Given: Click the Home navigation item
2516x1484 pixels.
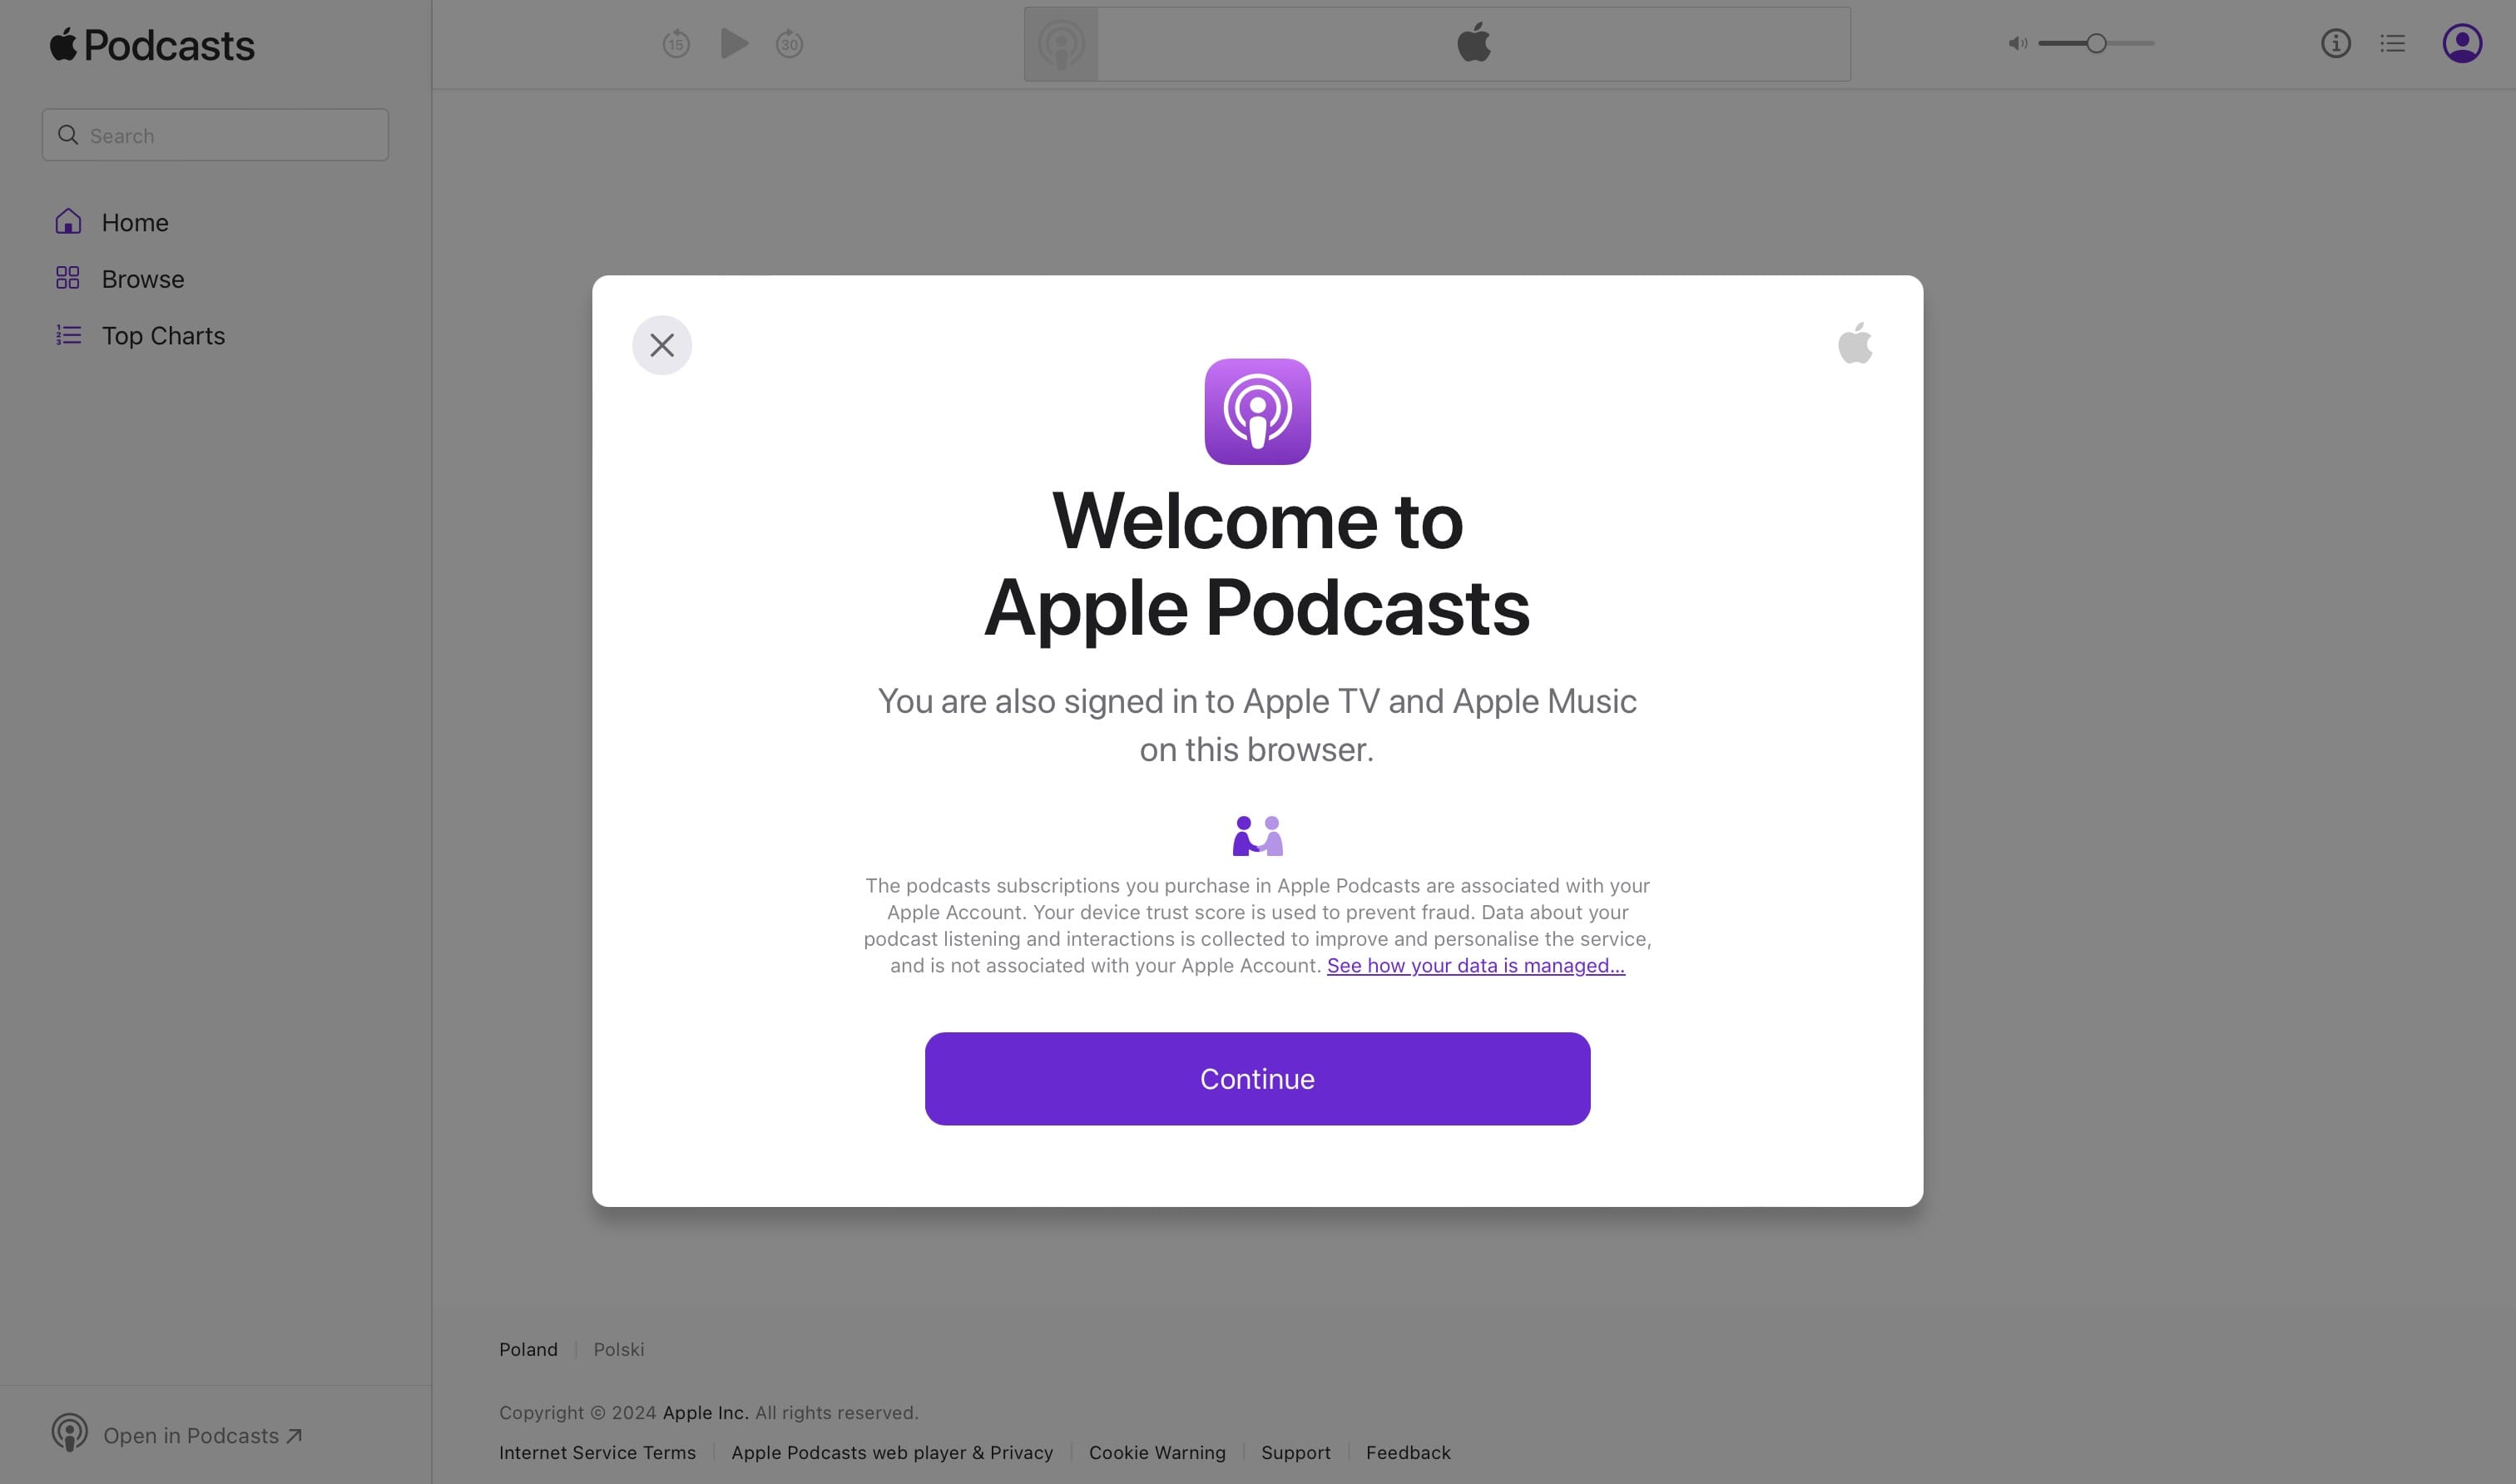Looking at the screenshot, I should click(134, 220).
